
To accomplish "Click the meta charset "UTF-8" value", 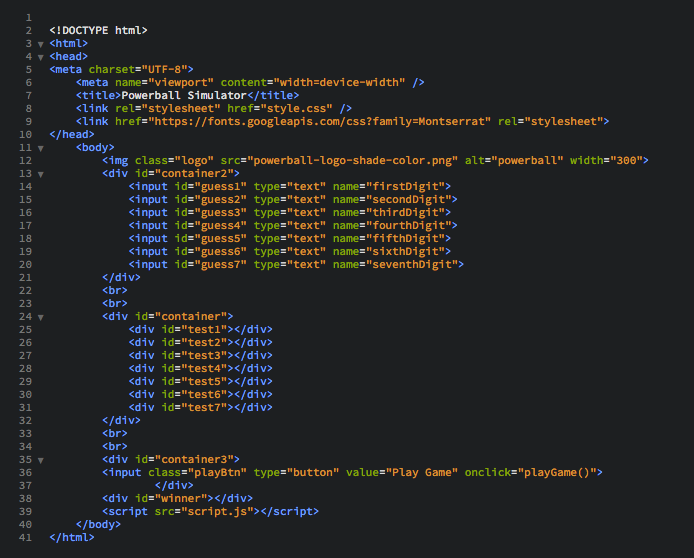I will point(164,69).
